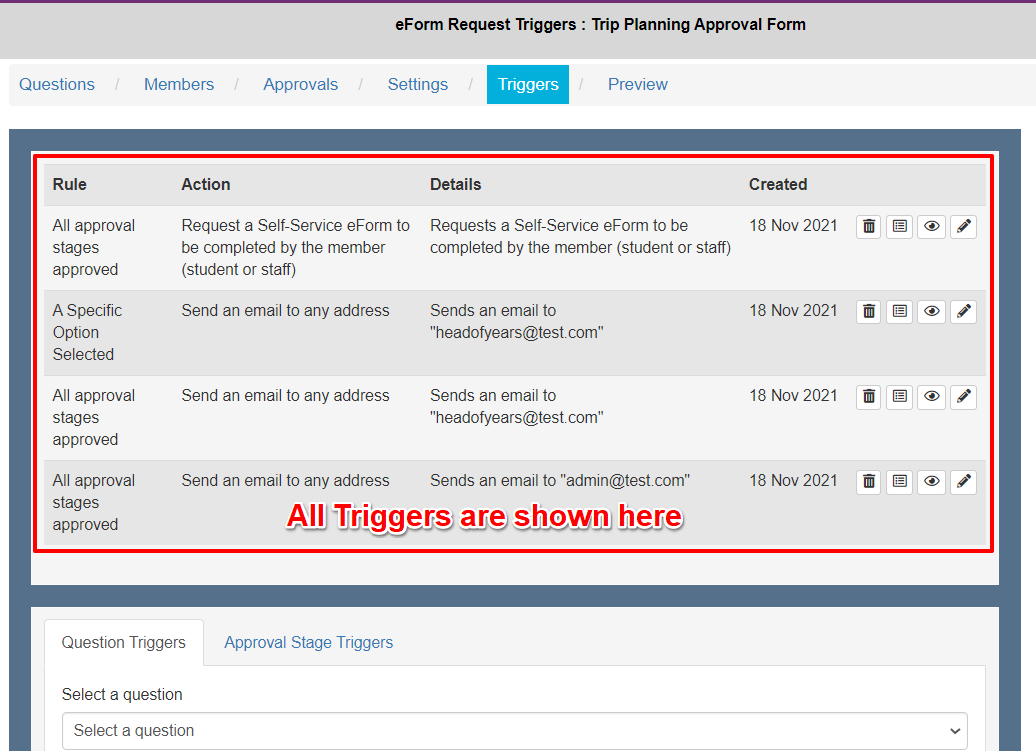Click list icon on third trigger row
The image size is (1036, 751).
pyautogui.click(x=900, y=397)
